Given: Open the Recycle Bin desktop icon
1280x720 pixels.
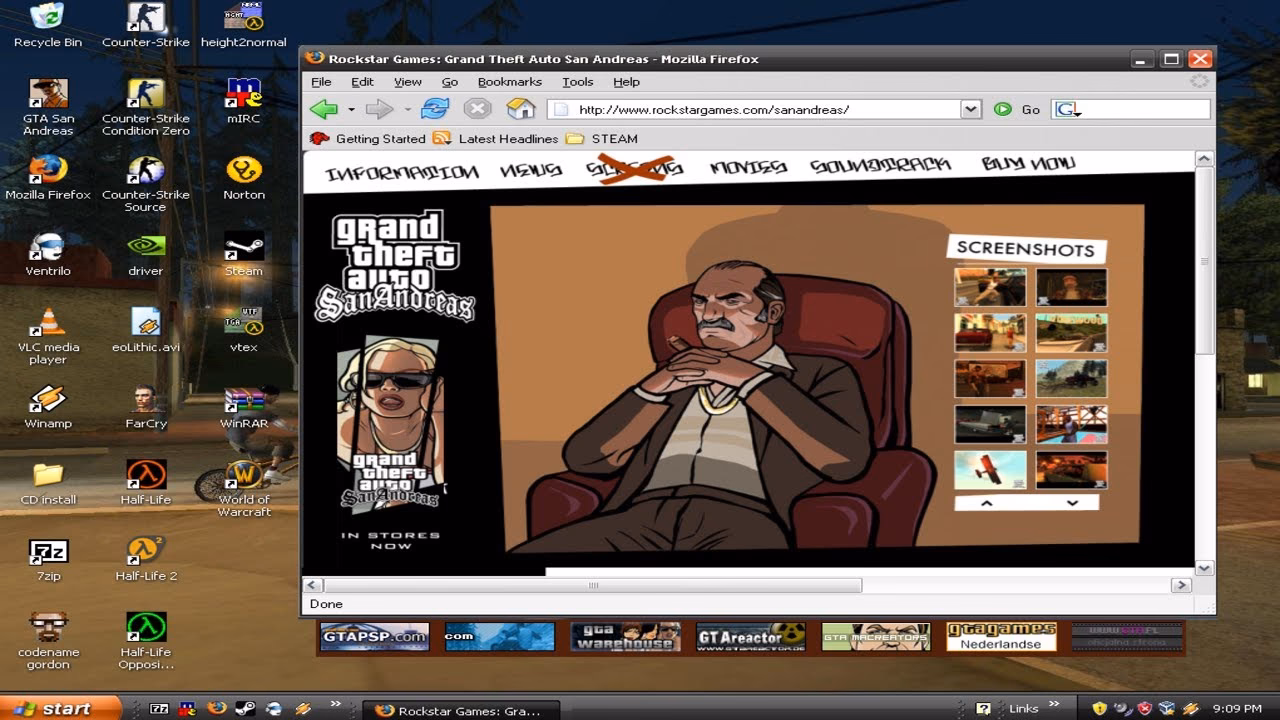Looking at the screenshot, I should 47,25.
